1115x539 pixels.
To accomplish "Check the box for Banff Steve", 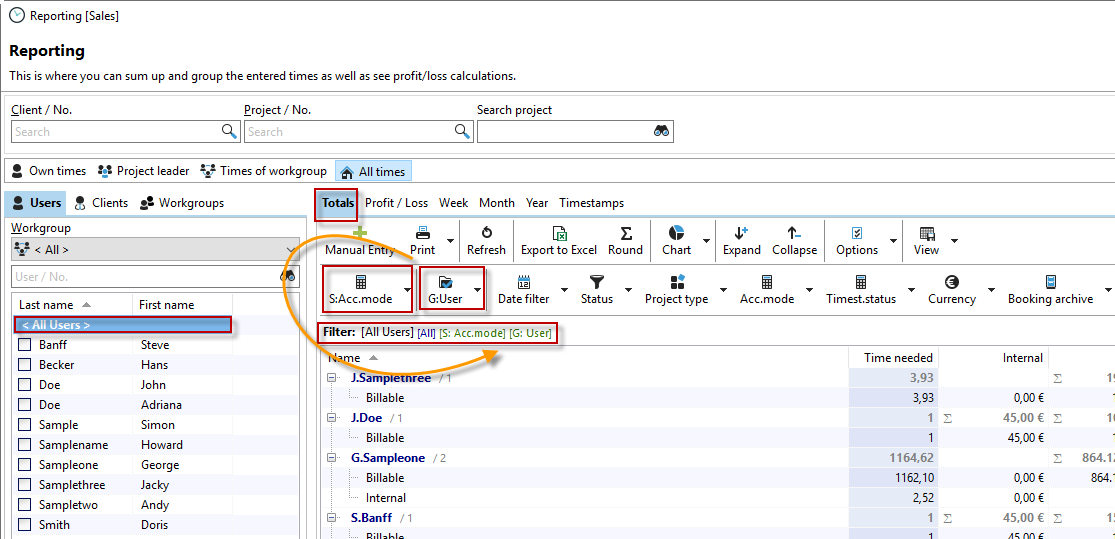I will click(x=25, y=345).
